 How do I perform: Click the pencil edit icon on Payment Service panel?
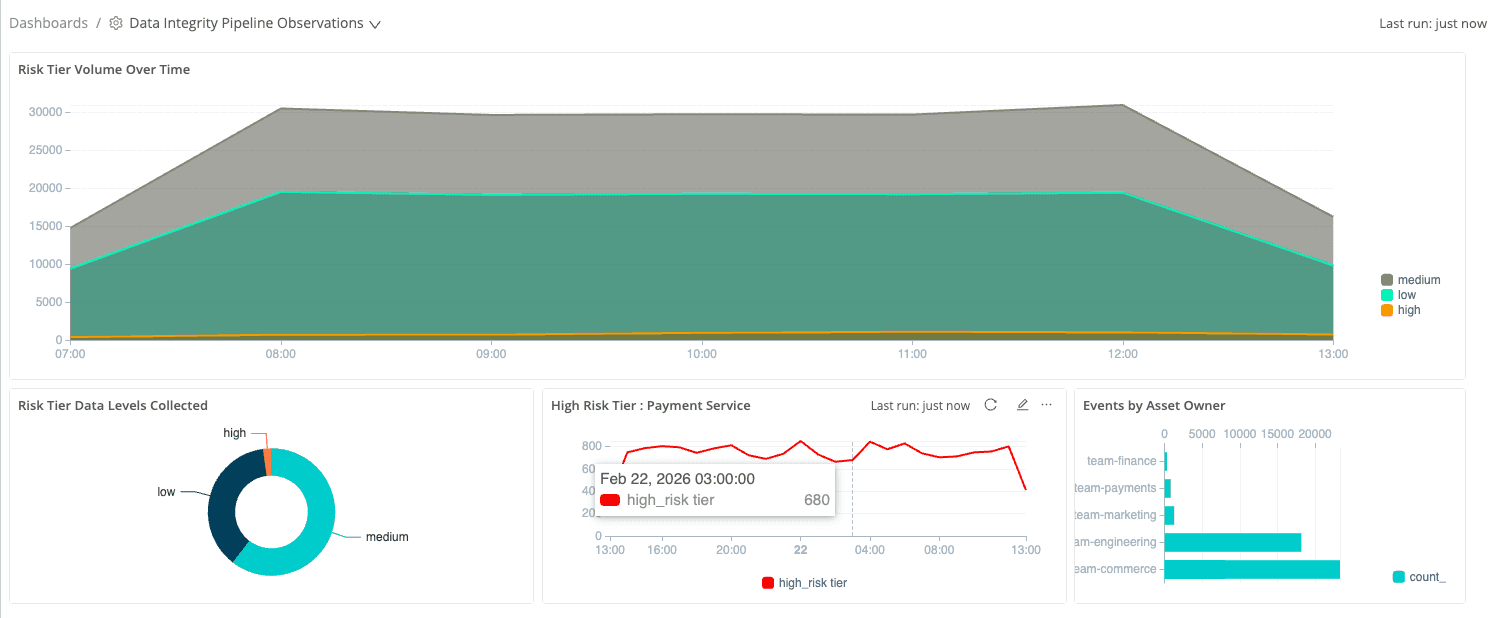point(1022,405)
